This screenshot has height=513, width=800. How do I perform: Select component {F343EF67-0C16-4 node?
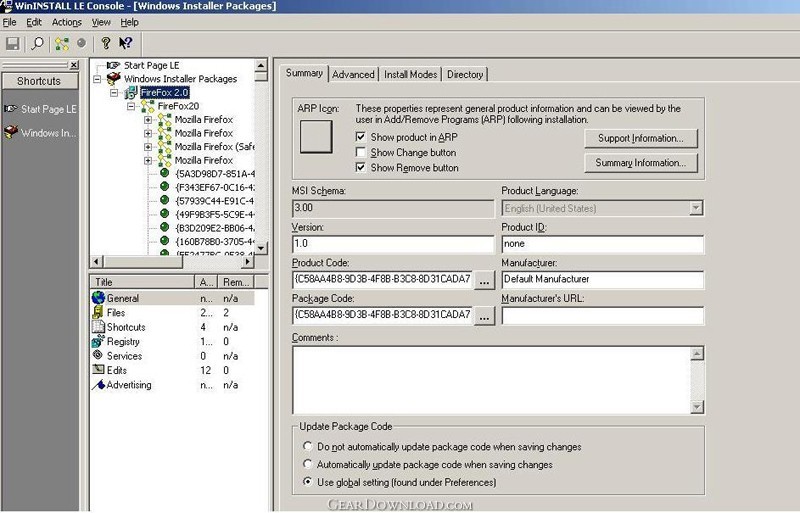coord(214,187)
